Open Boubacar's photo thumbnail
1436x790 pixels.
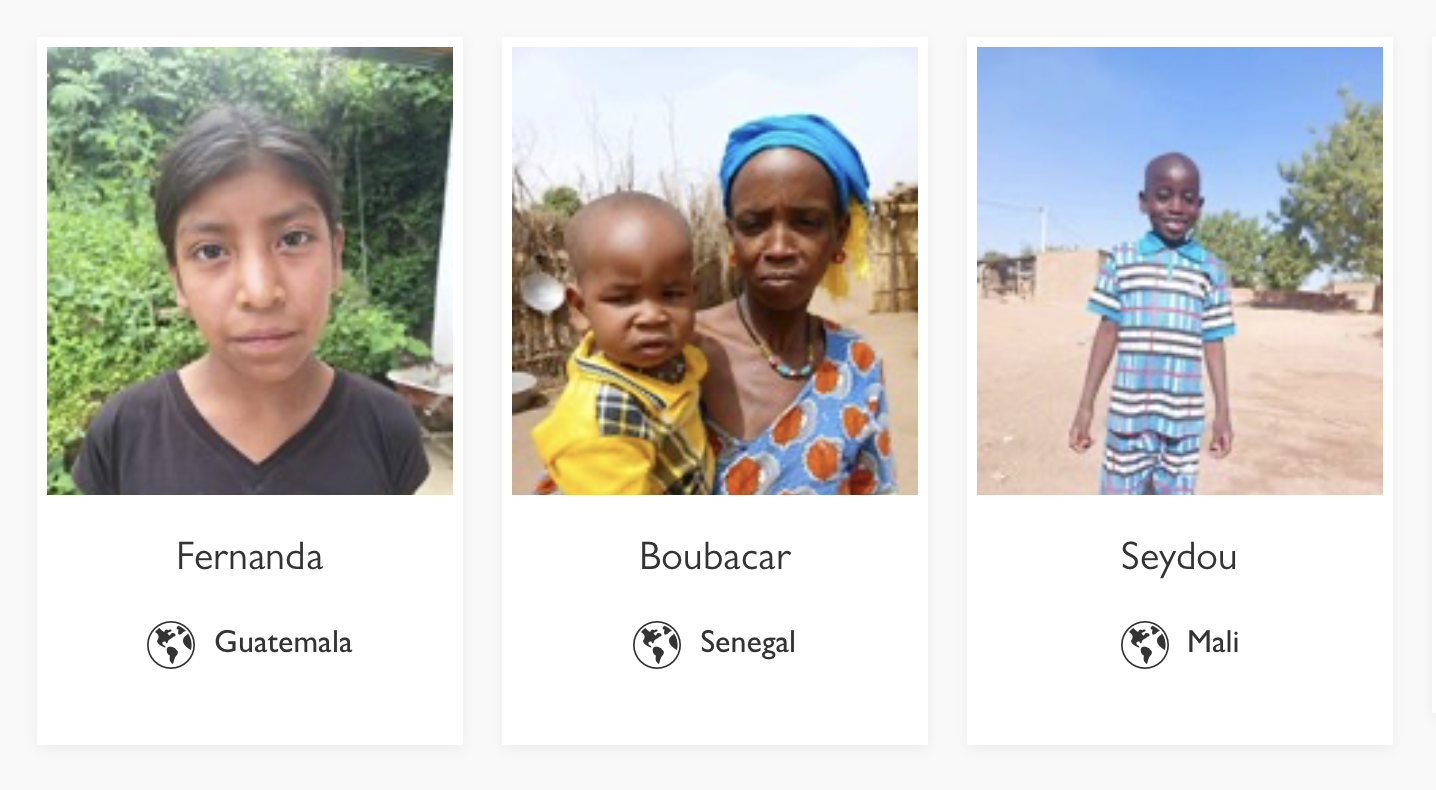click(x=715, y=270)
